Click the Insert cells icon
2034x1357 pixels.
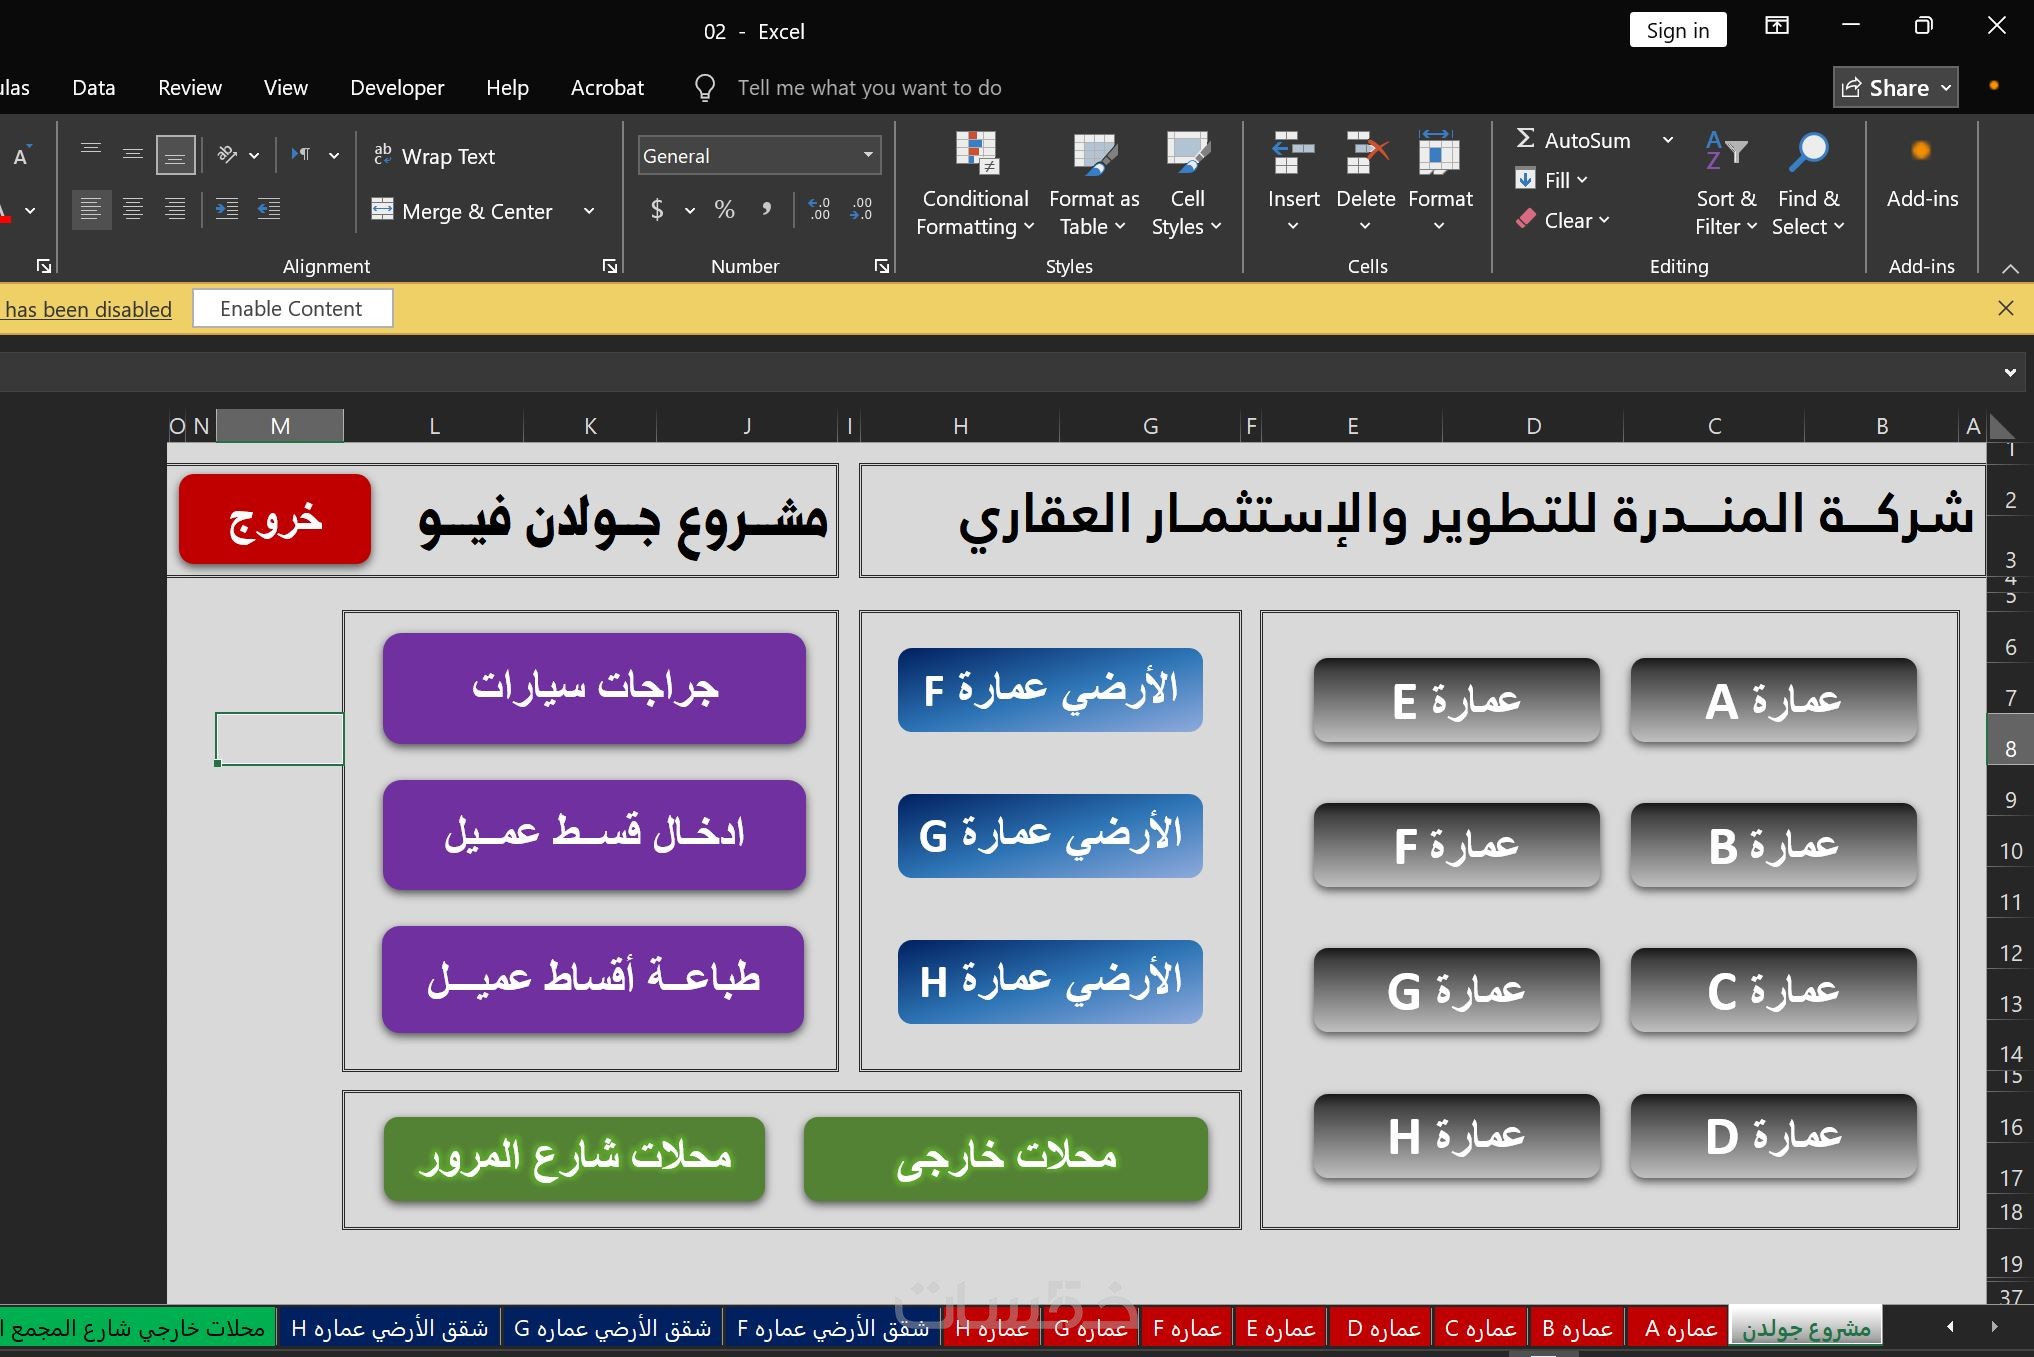[x=1293, y=154]
